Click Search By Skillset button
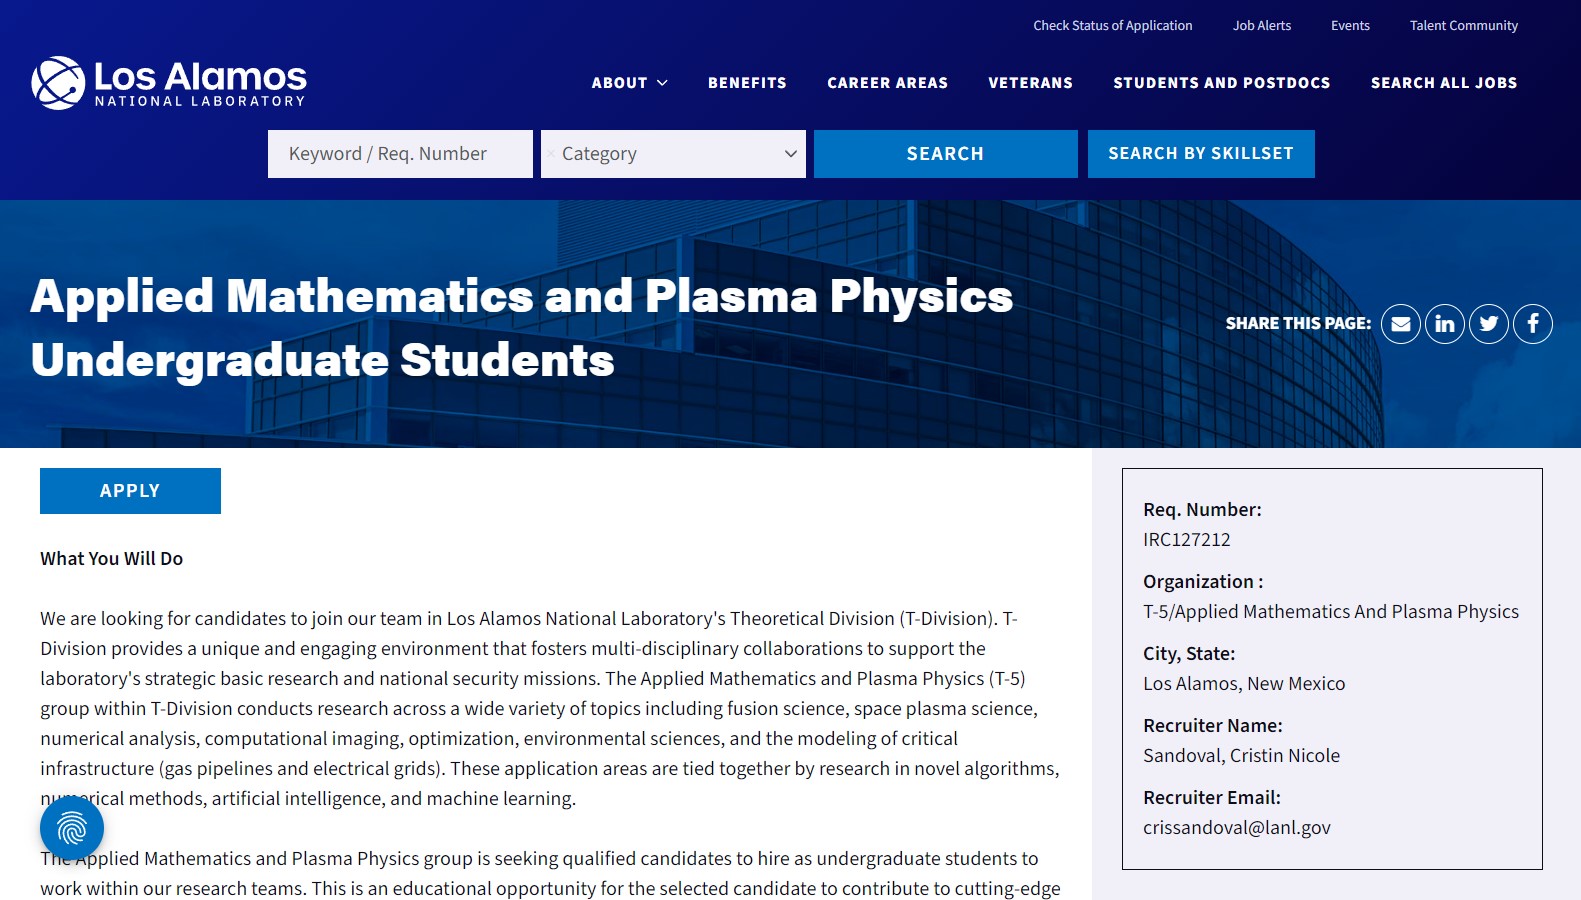 [x=1200, y=154]
